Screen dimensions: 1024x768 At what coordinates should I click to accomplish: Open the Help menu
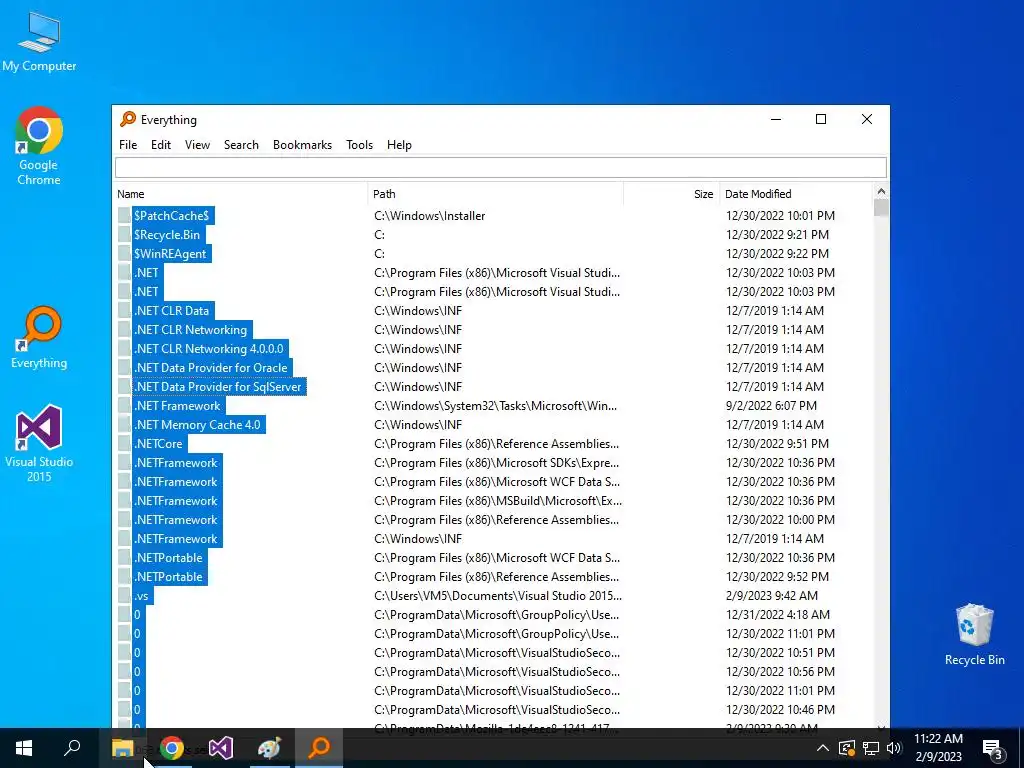pyautogui.click(x=399, y=145)
